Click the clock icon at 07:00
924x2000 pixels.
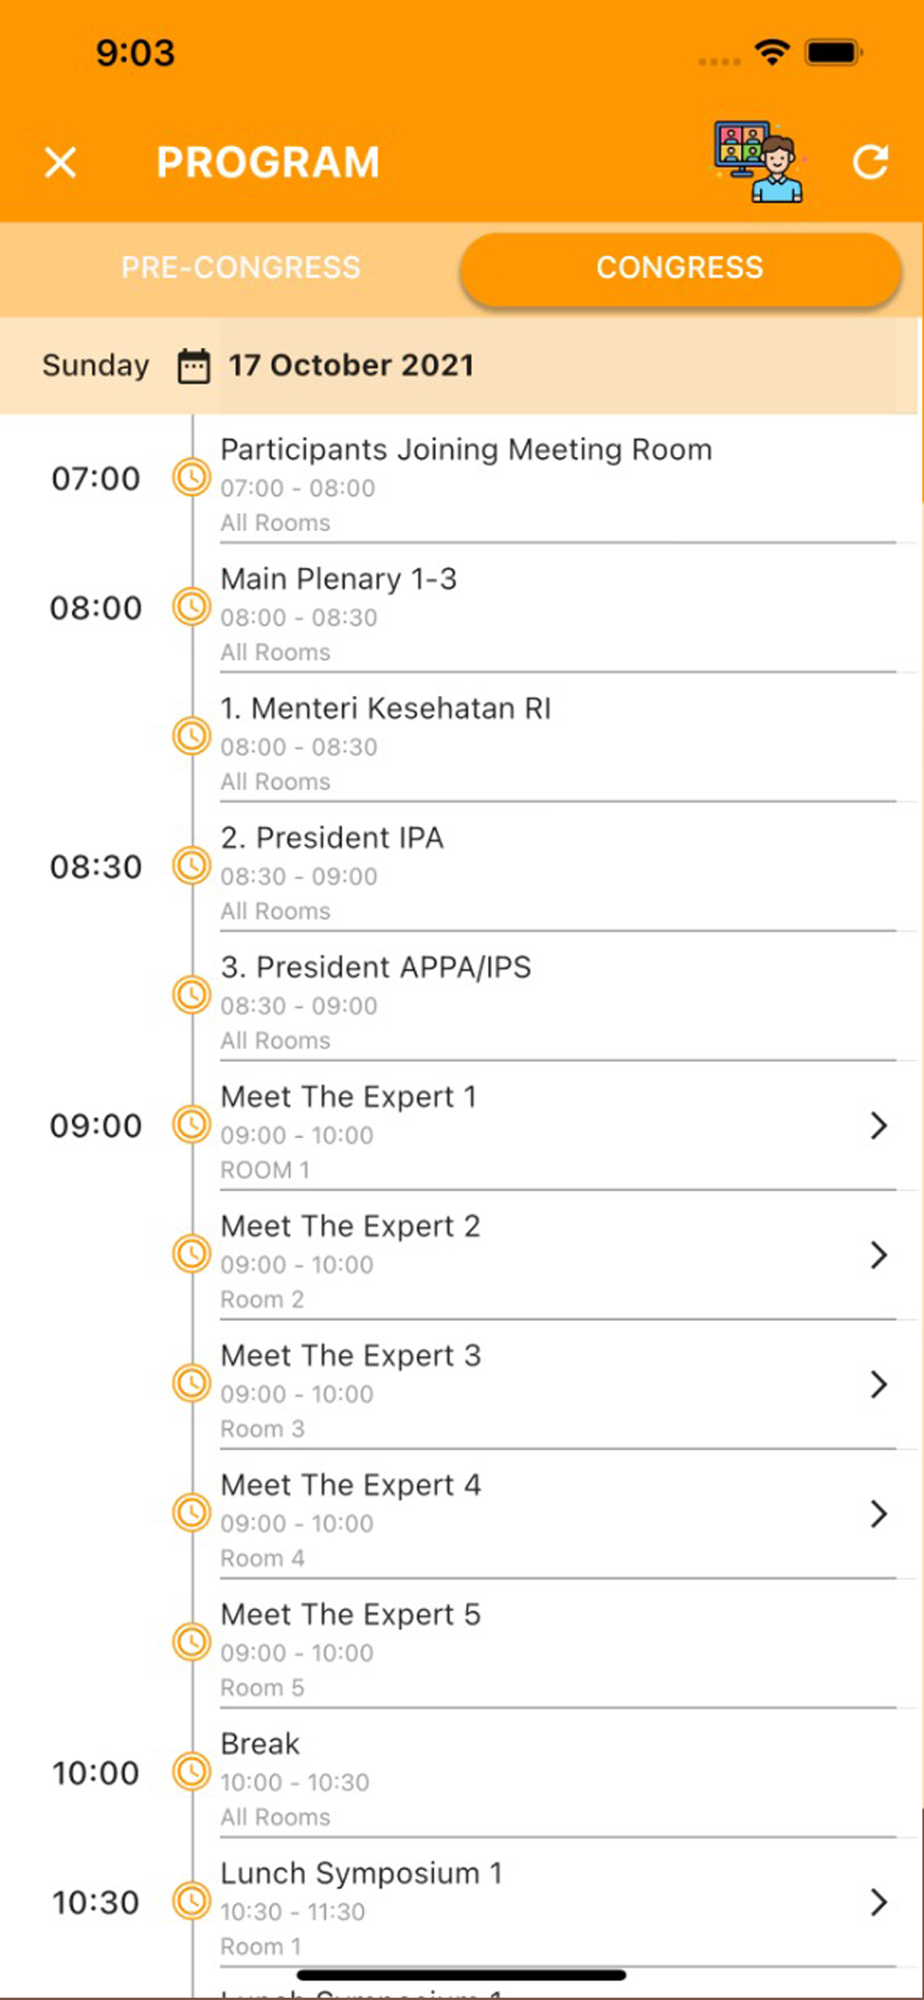coord(191,478)
